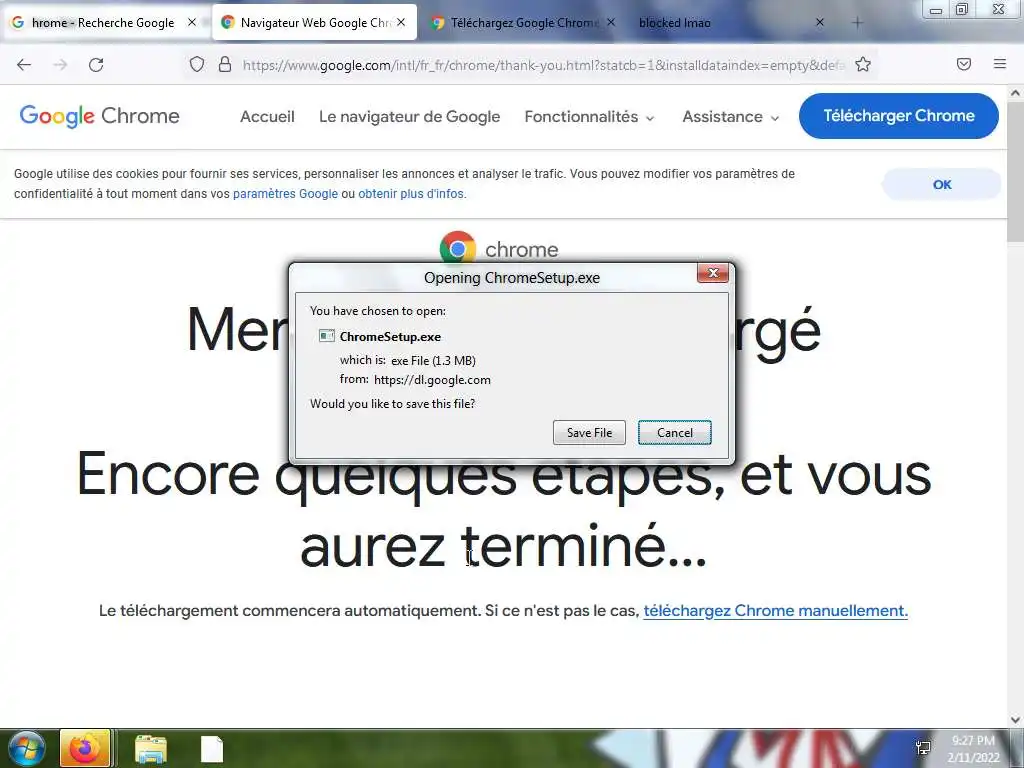Click the padlock site security icon
The width and height of the screenshot is (1024, 768).
[x=225, y=64]
